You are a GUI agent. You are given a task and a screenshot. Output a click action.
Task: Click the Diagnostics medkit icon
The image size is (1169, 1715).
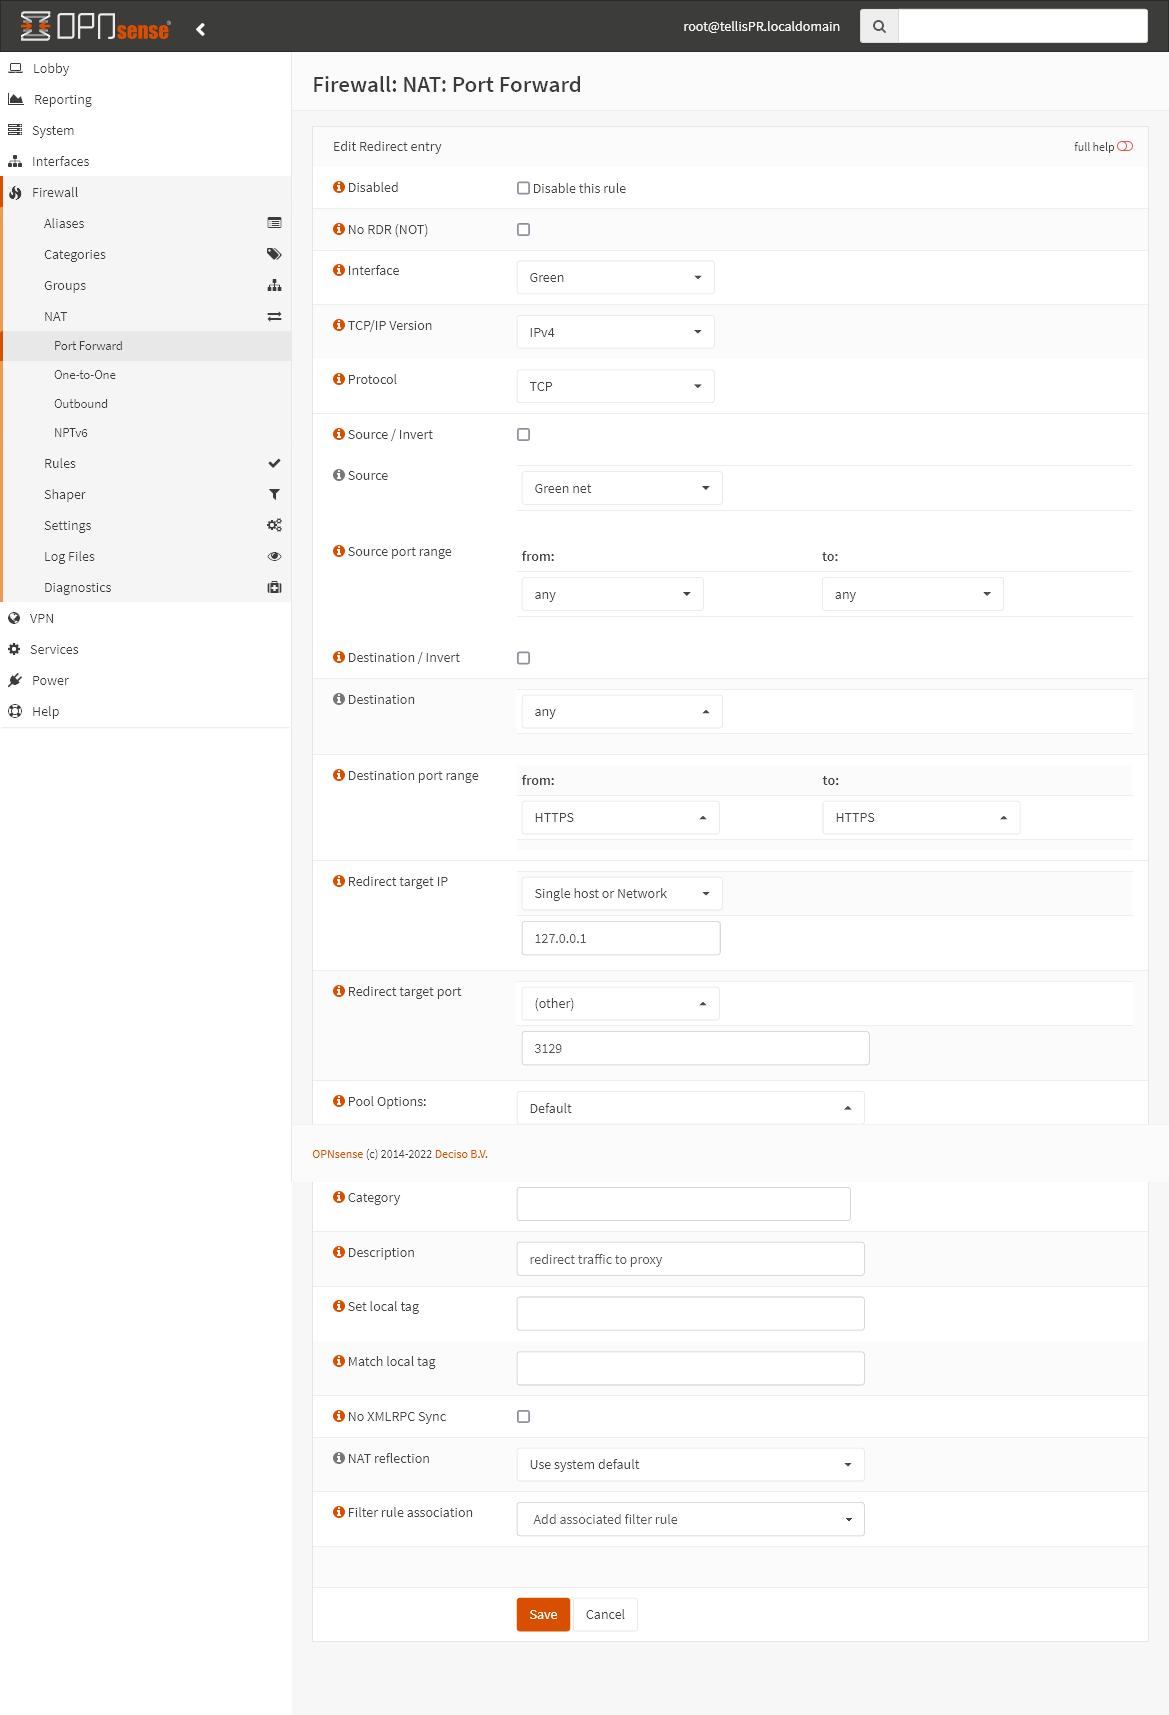pos(274,587)
